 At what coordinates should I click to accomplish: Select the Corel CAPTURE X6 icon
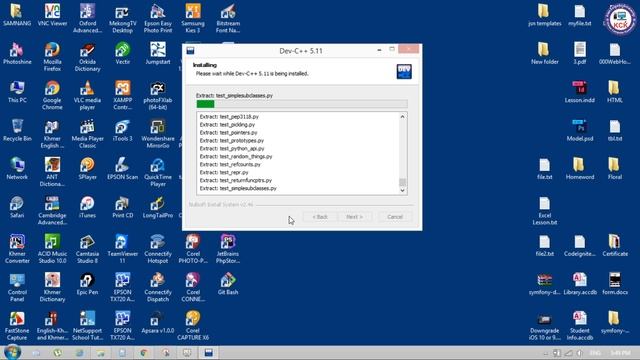[193, 325]
